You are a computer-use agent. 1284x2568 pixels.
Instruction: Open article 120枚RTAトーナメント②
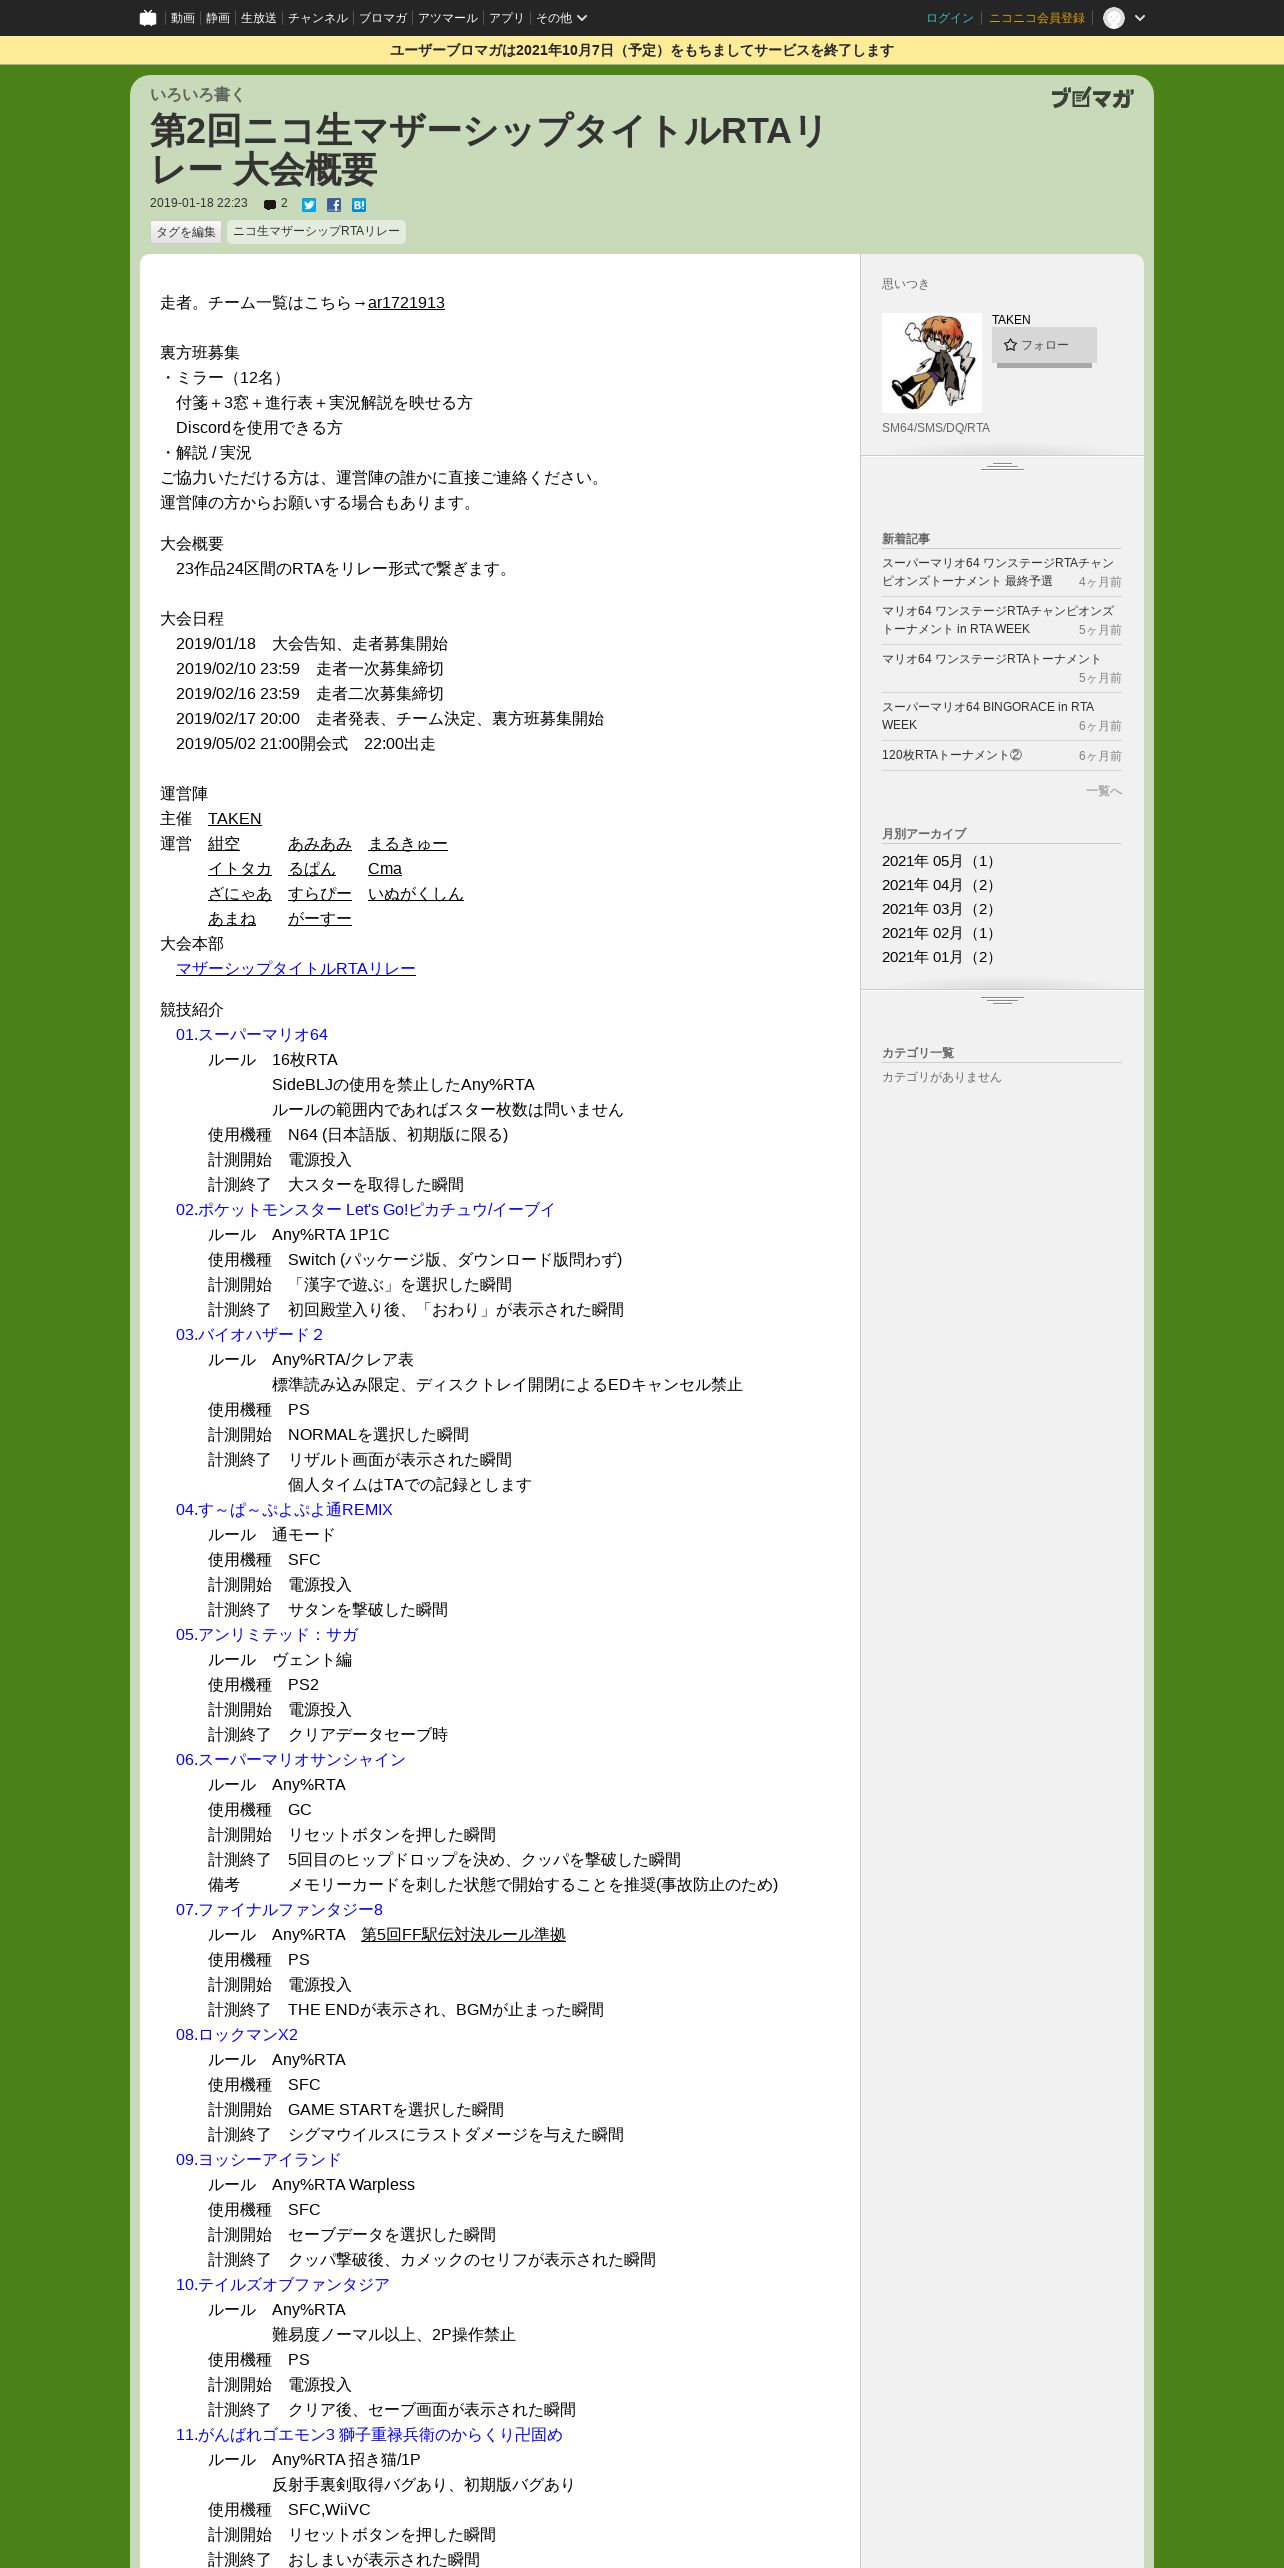[952, 755]
